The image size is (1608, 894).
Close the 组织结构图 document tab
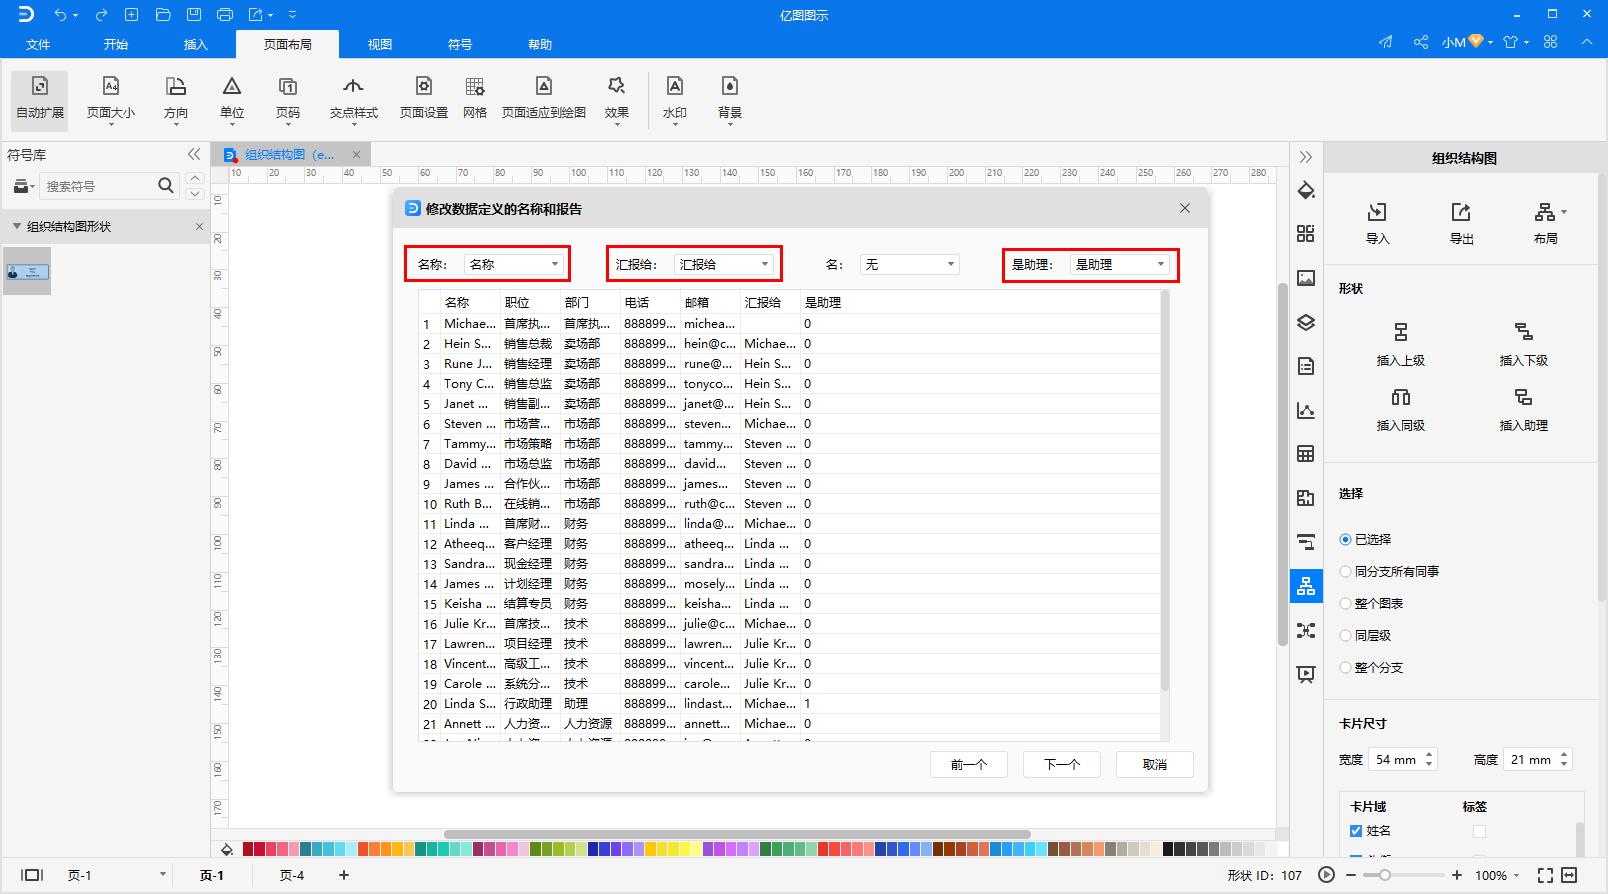click(x=356, y=154)
